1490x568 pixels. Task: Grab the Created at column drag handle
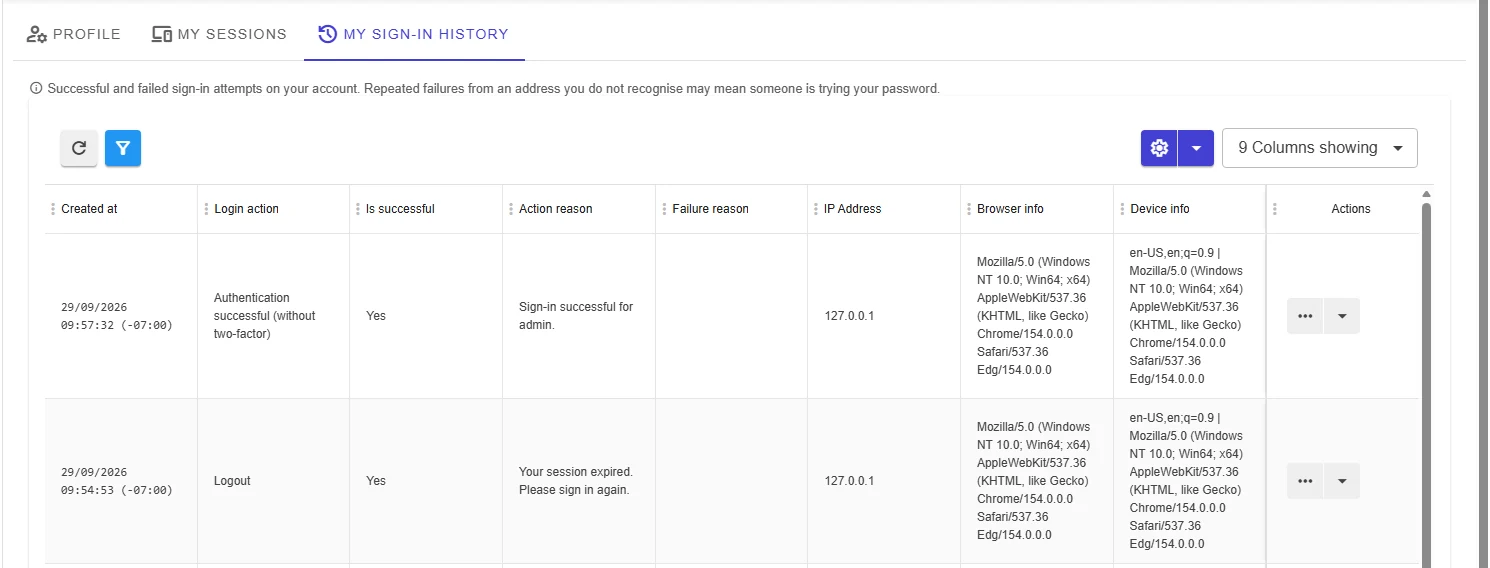point(52,209)
